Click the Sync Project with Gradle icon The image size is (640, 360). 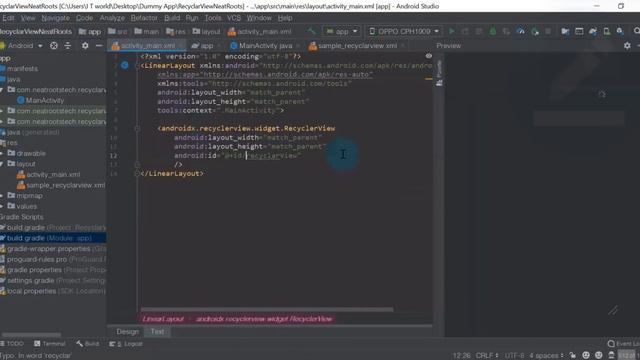[593, 31]
